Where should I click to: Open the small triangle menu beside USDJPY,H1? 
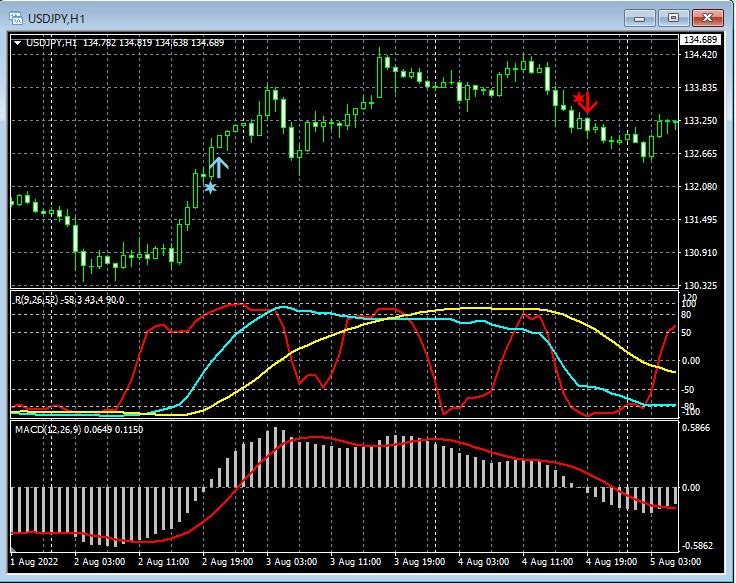tap(18, 42)
